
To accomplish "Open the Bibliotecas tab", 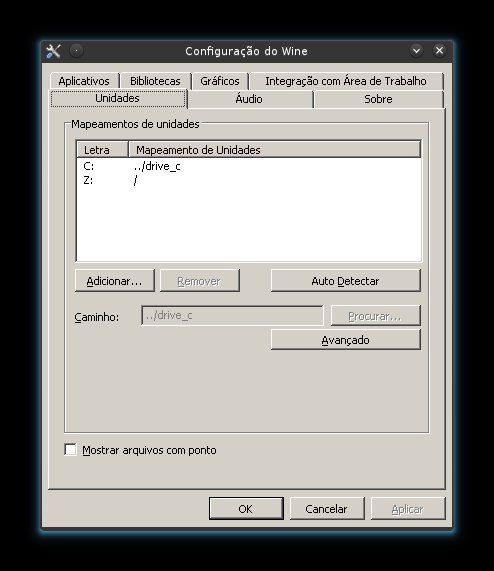I will coord(155,81).
